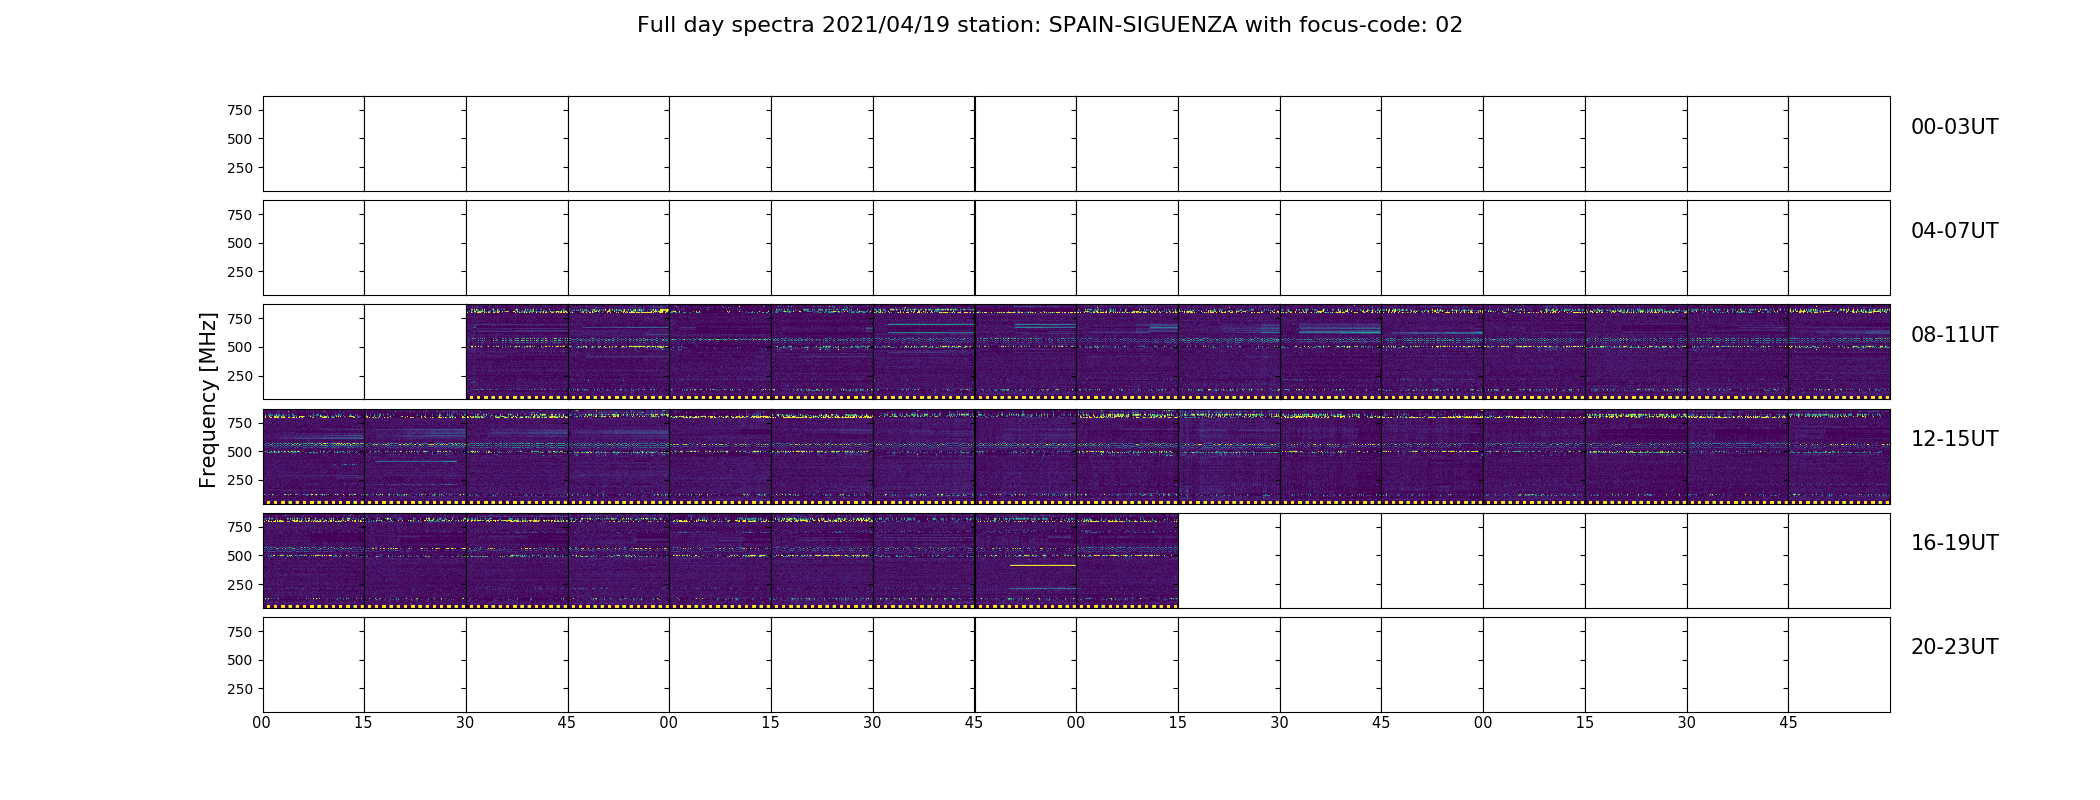Click the 500 tick on 08-11UT axis
2100x800 pixels.
click(240, 347)
